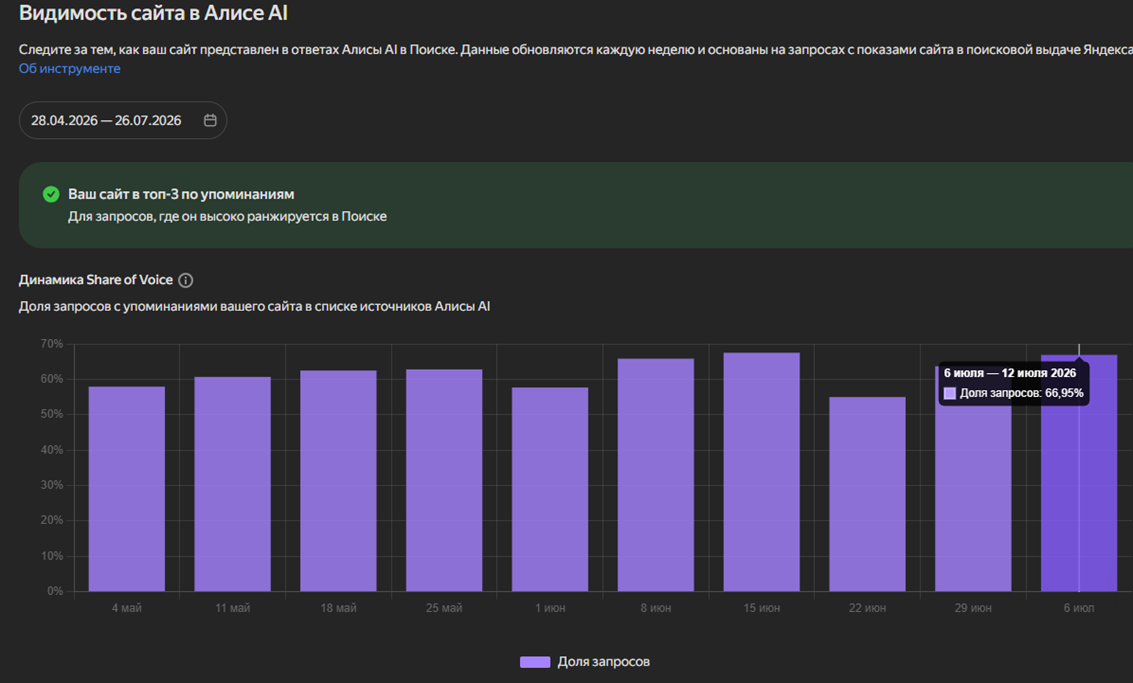Click the info icon beside Динамика Share of Voice
The height and width of the screenshot is (683, 1133).
tap(186, 280)
